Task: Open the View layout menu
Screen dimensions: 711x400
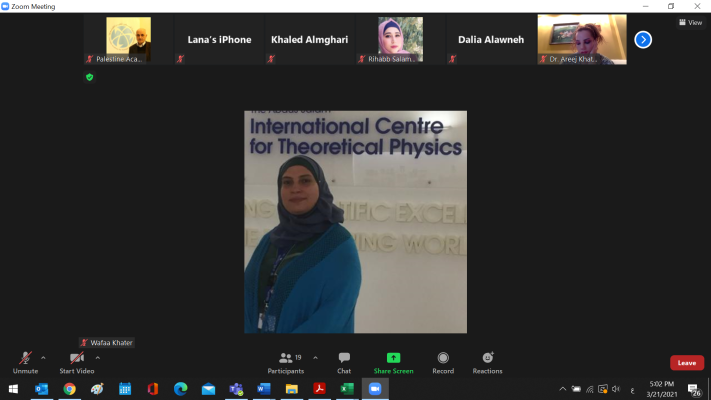Action: pos(690,22)
